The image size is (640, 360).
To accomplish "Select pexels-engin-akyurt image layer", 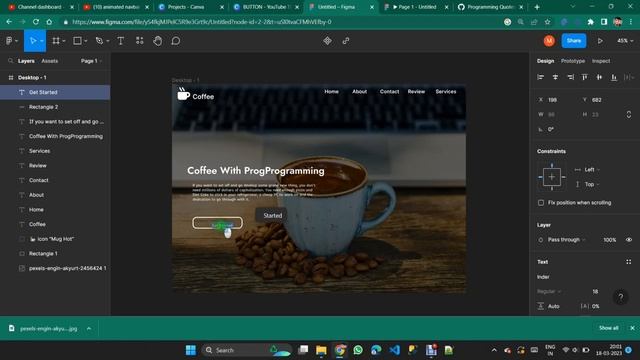I will [55, 268].
